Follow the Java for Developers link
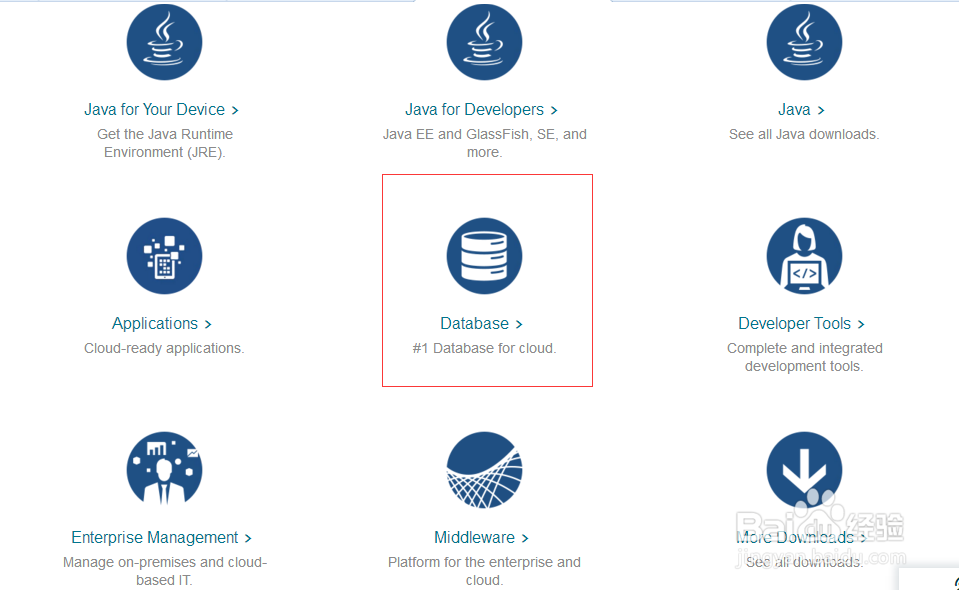 [x=481, y=109]
